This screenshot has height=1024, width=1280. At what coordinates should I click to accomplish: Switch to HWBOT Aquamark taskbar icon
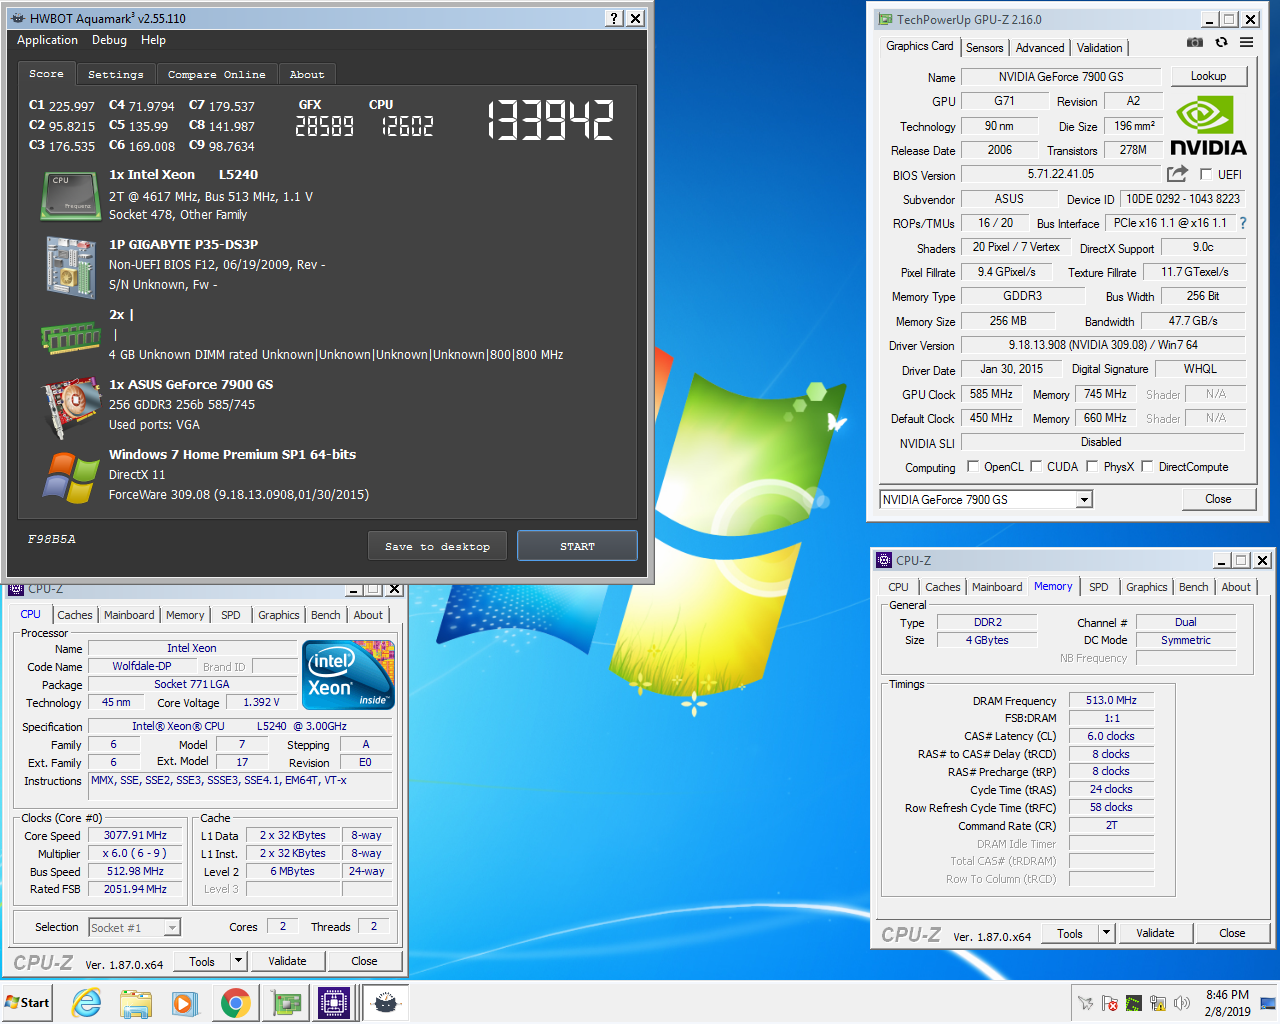[x=385, y=1002]
